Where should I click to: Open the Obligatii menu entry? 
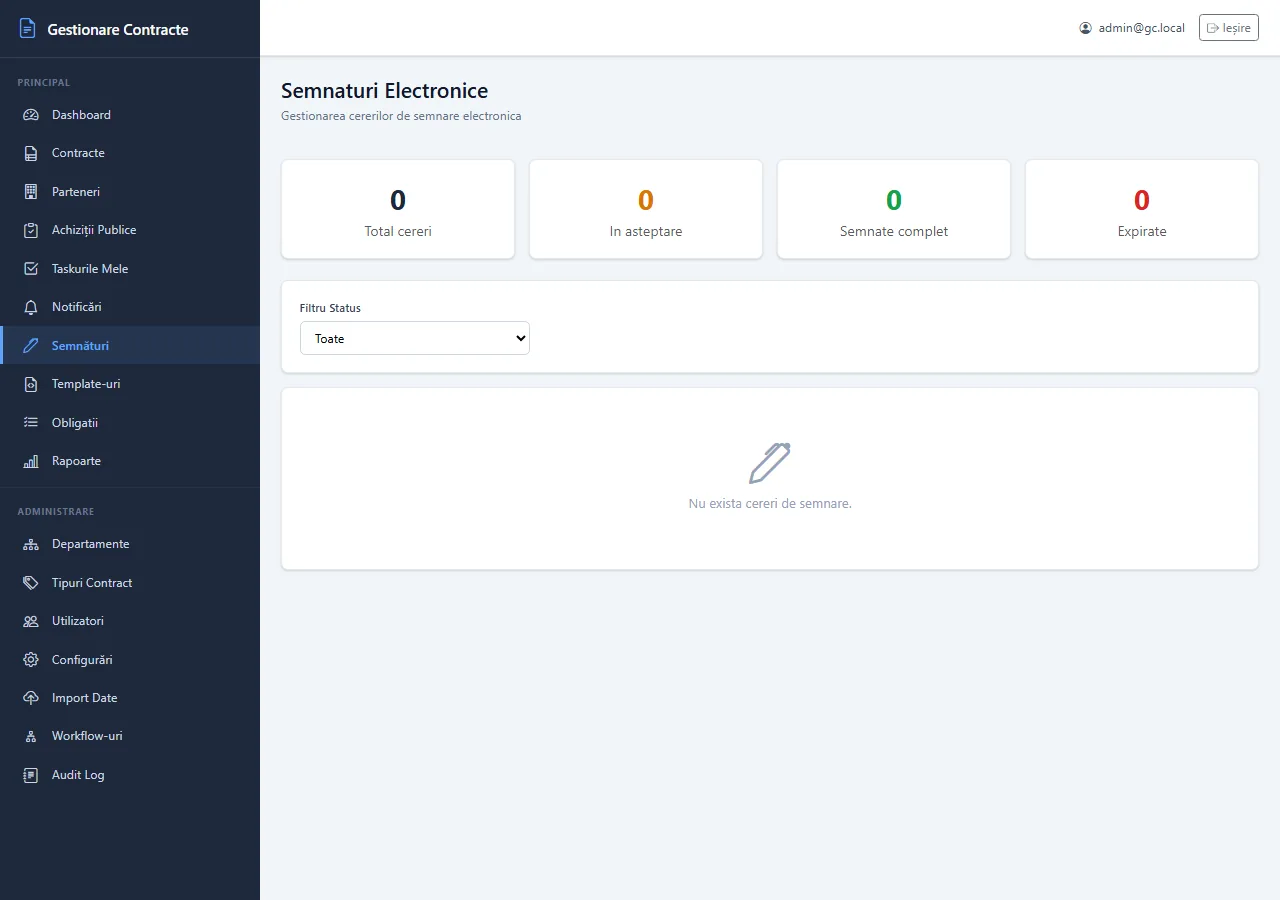(x=130, y=423)
